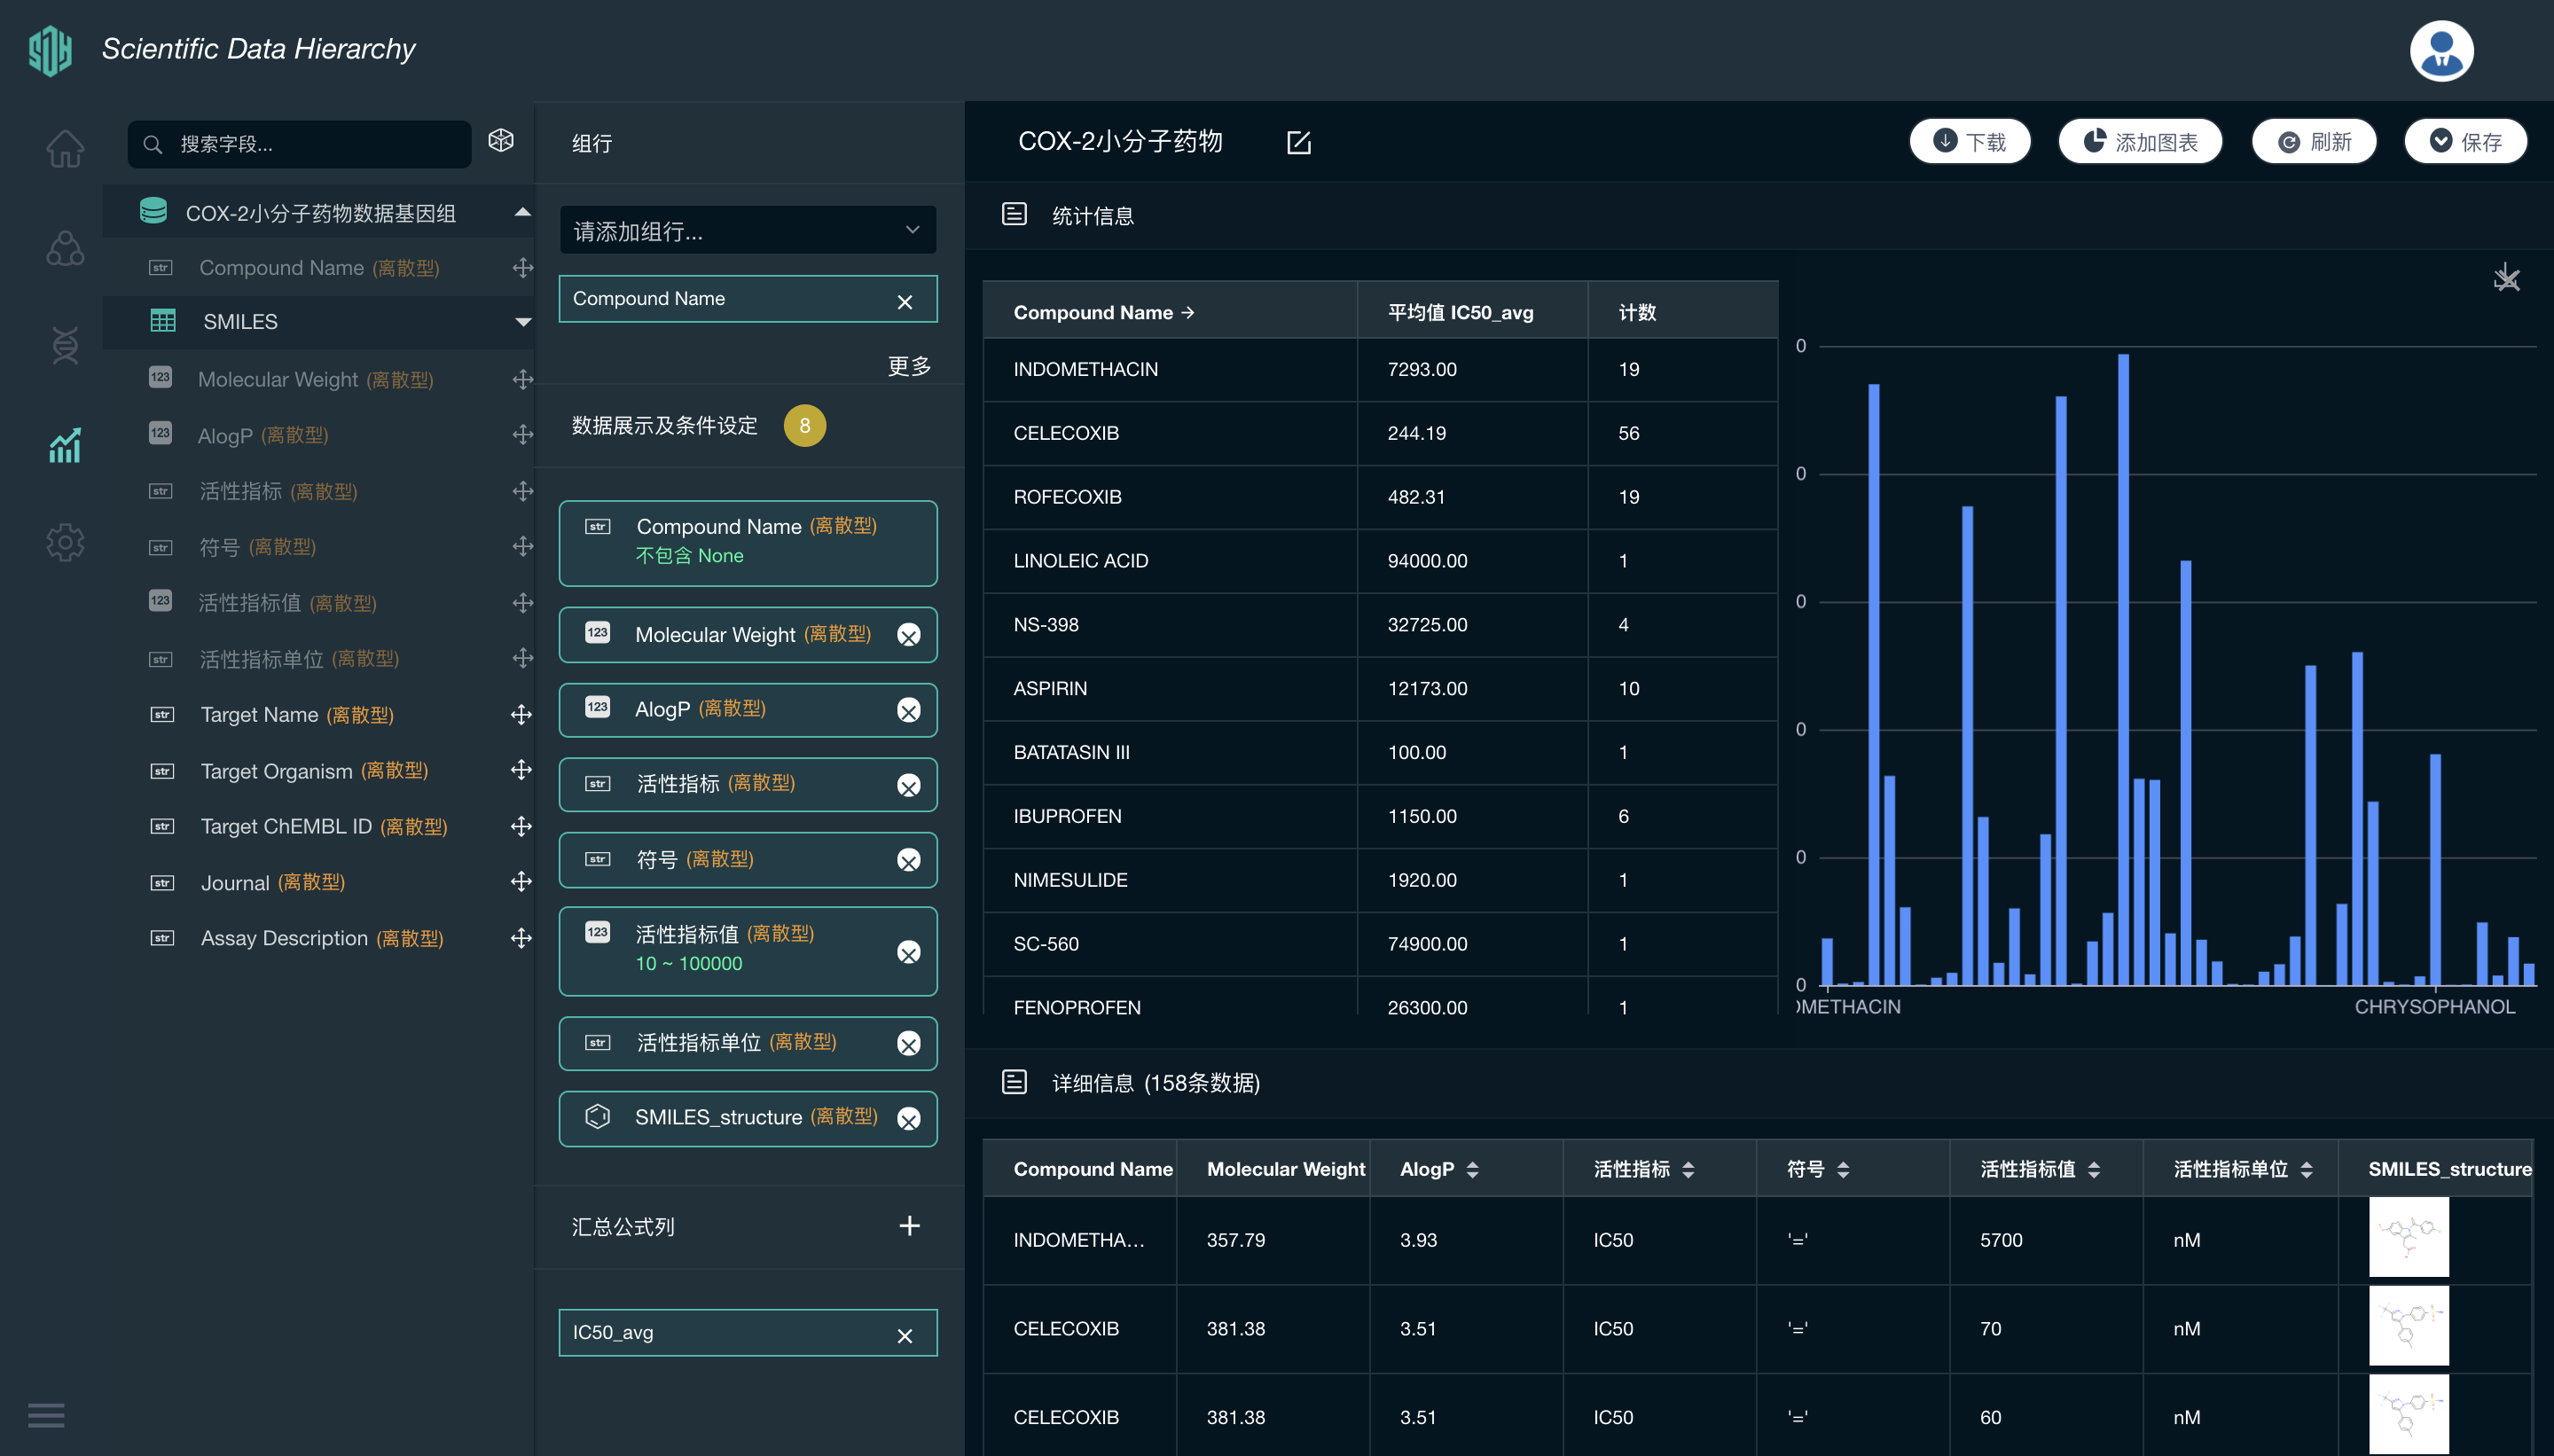Click move icon beside Target Organism
The width and height of the screenshot is (2554, 1456).
pyautogui.click(x=521, y=770)
